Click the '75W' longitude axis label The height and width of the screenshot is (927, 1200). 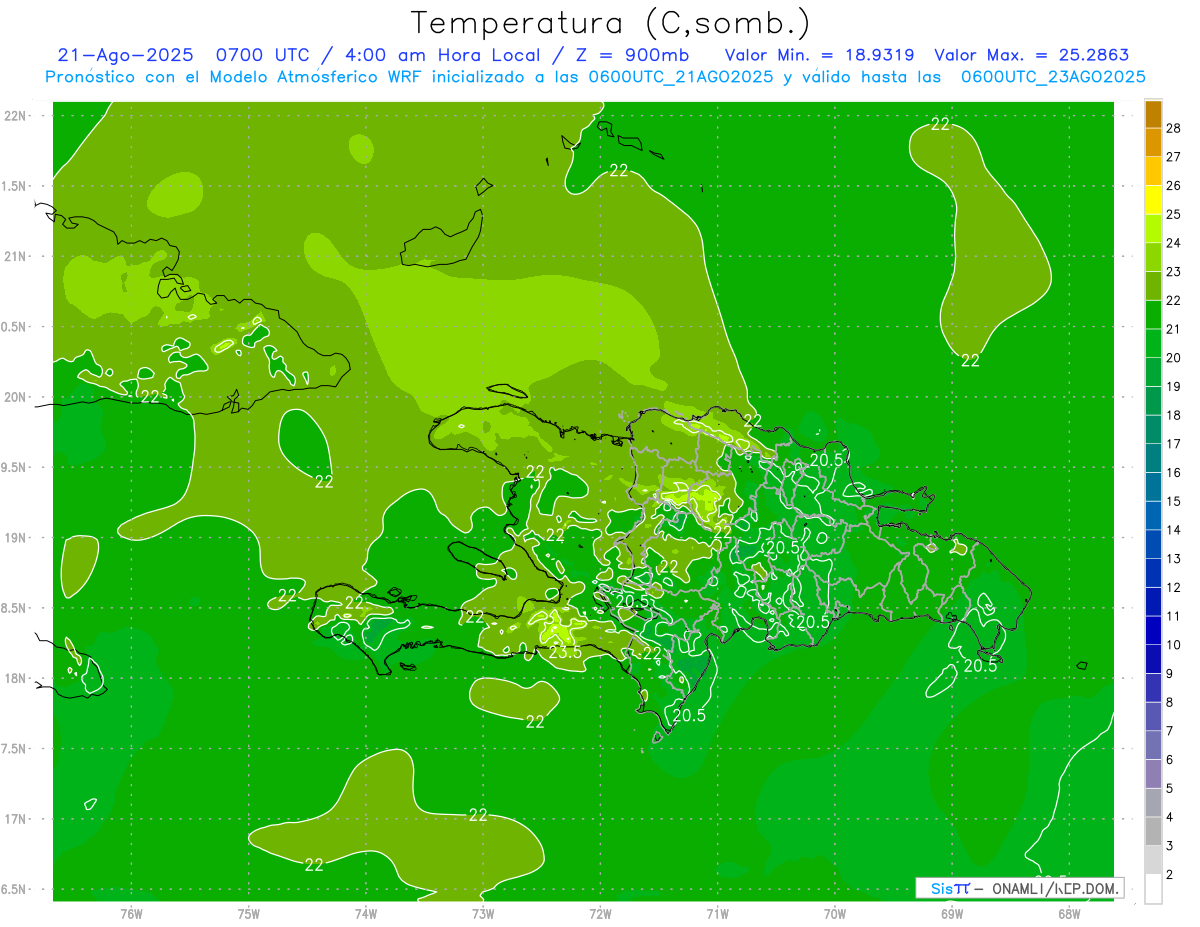(249, 914)
